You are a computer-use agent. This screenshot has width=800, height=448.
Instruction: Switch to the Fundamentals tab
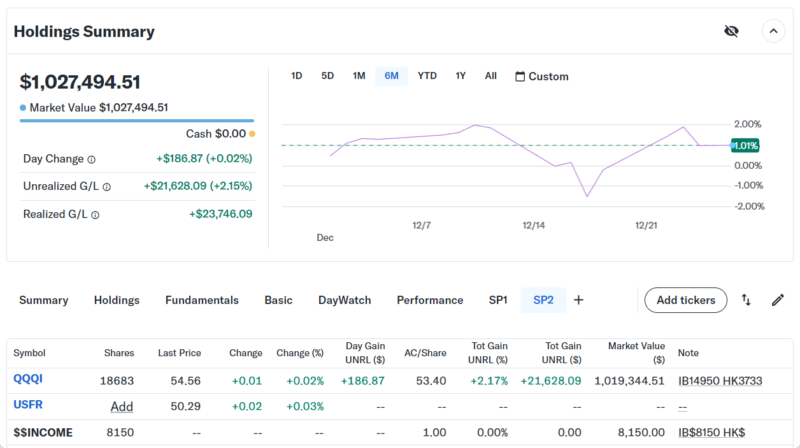pyautogui.click(x=202, y=300)
